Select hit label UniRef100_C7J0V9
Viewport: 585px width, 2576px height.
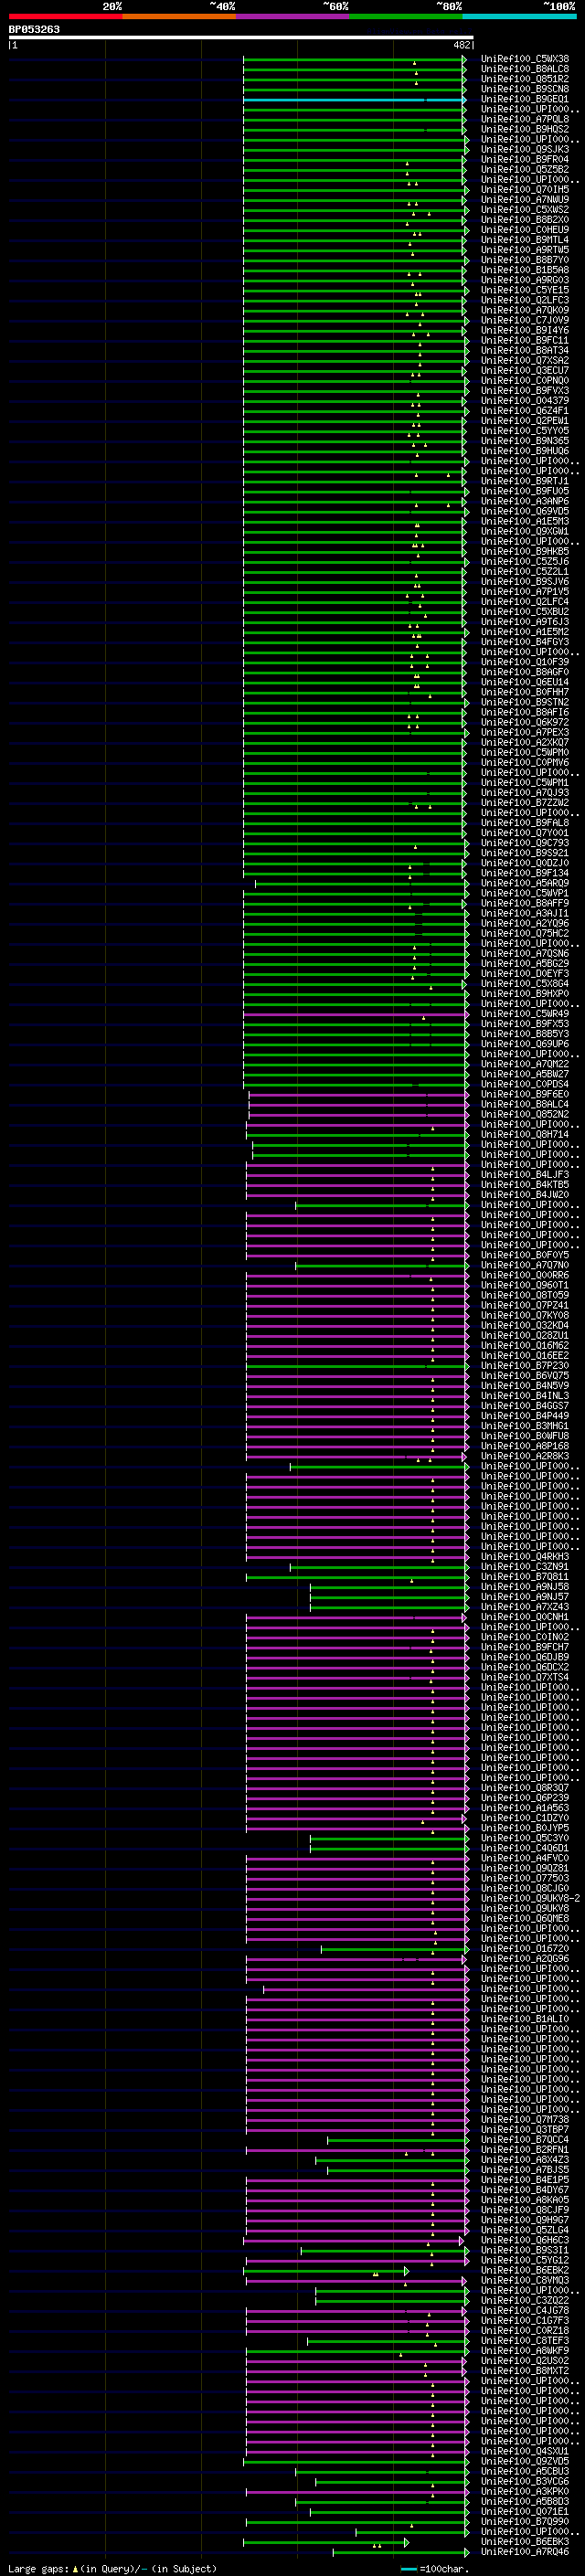tap(524, 321)
